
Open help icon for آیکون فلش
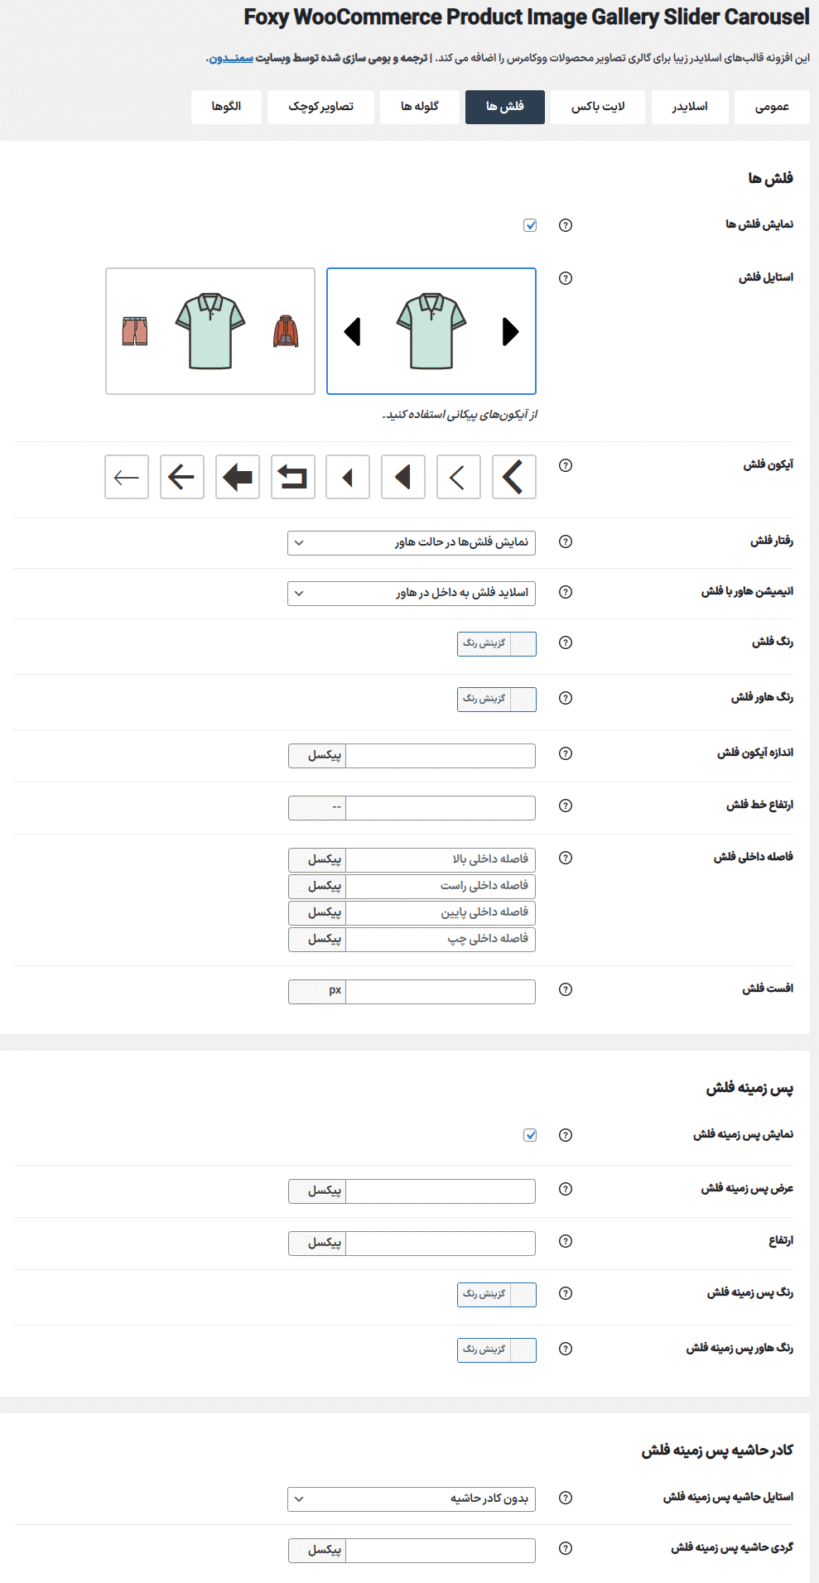pyautogui.click(x=565, y=465)
